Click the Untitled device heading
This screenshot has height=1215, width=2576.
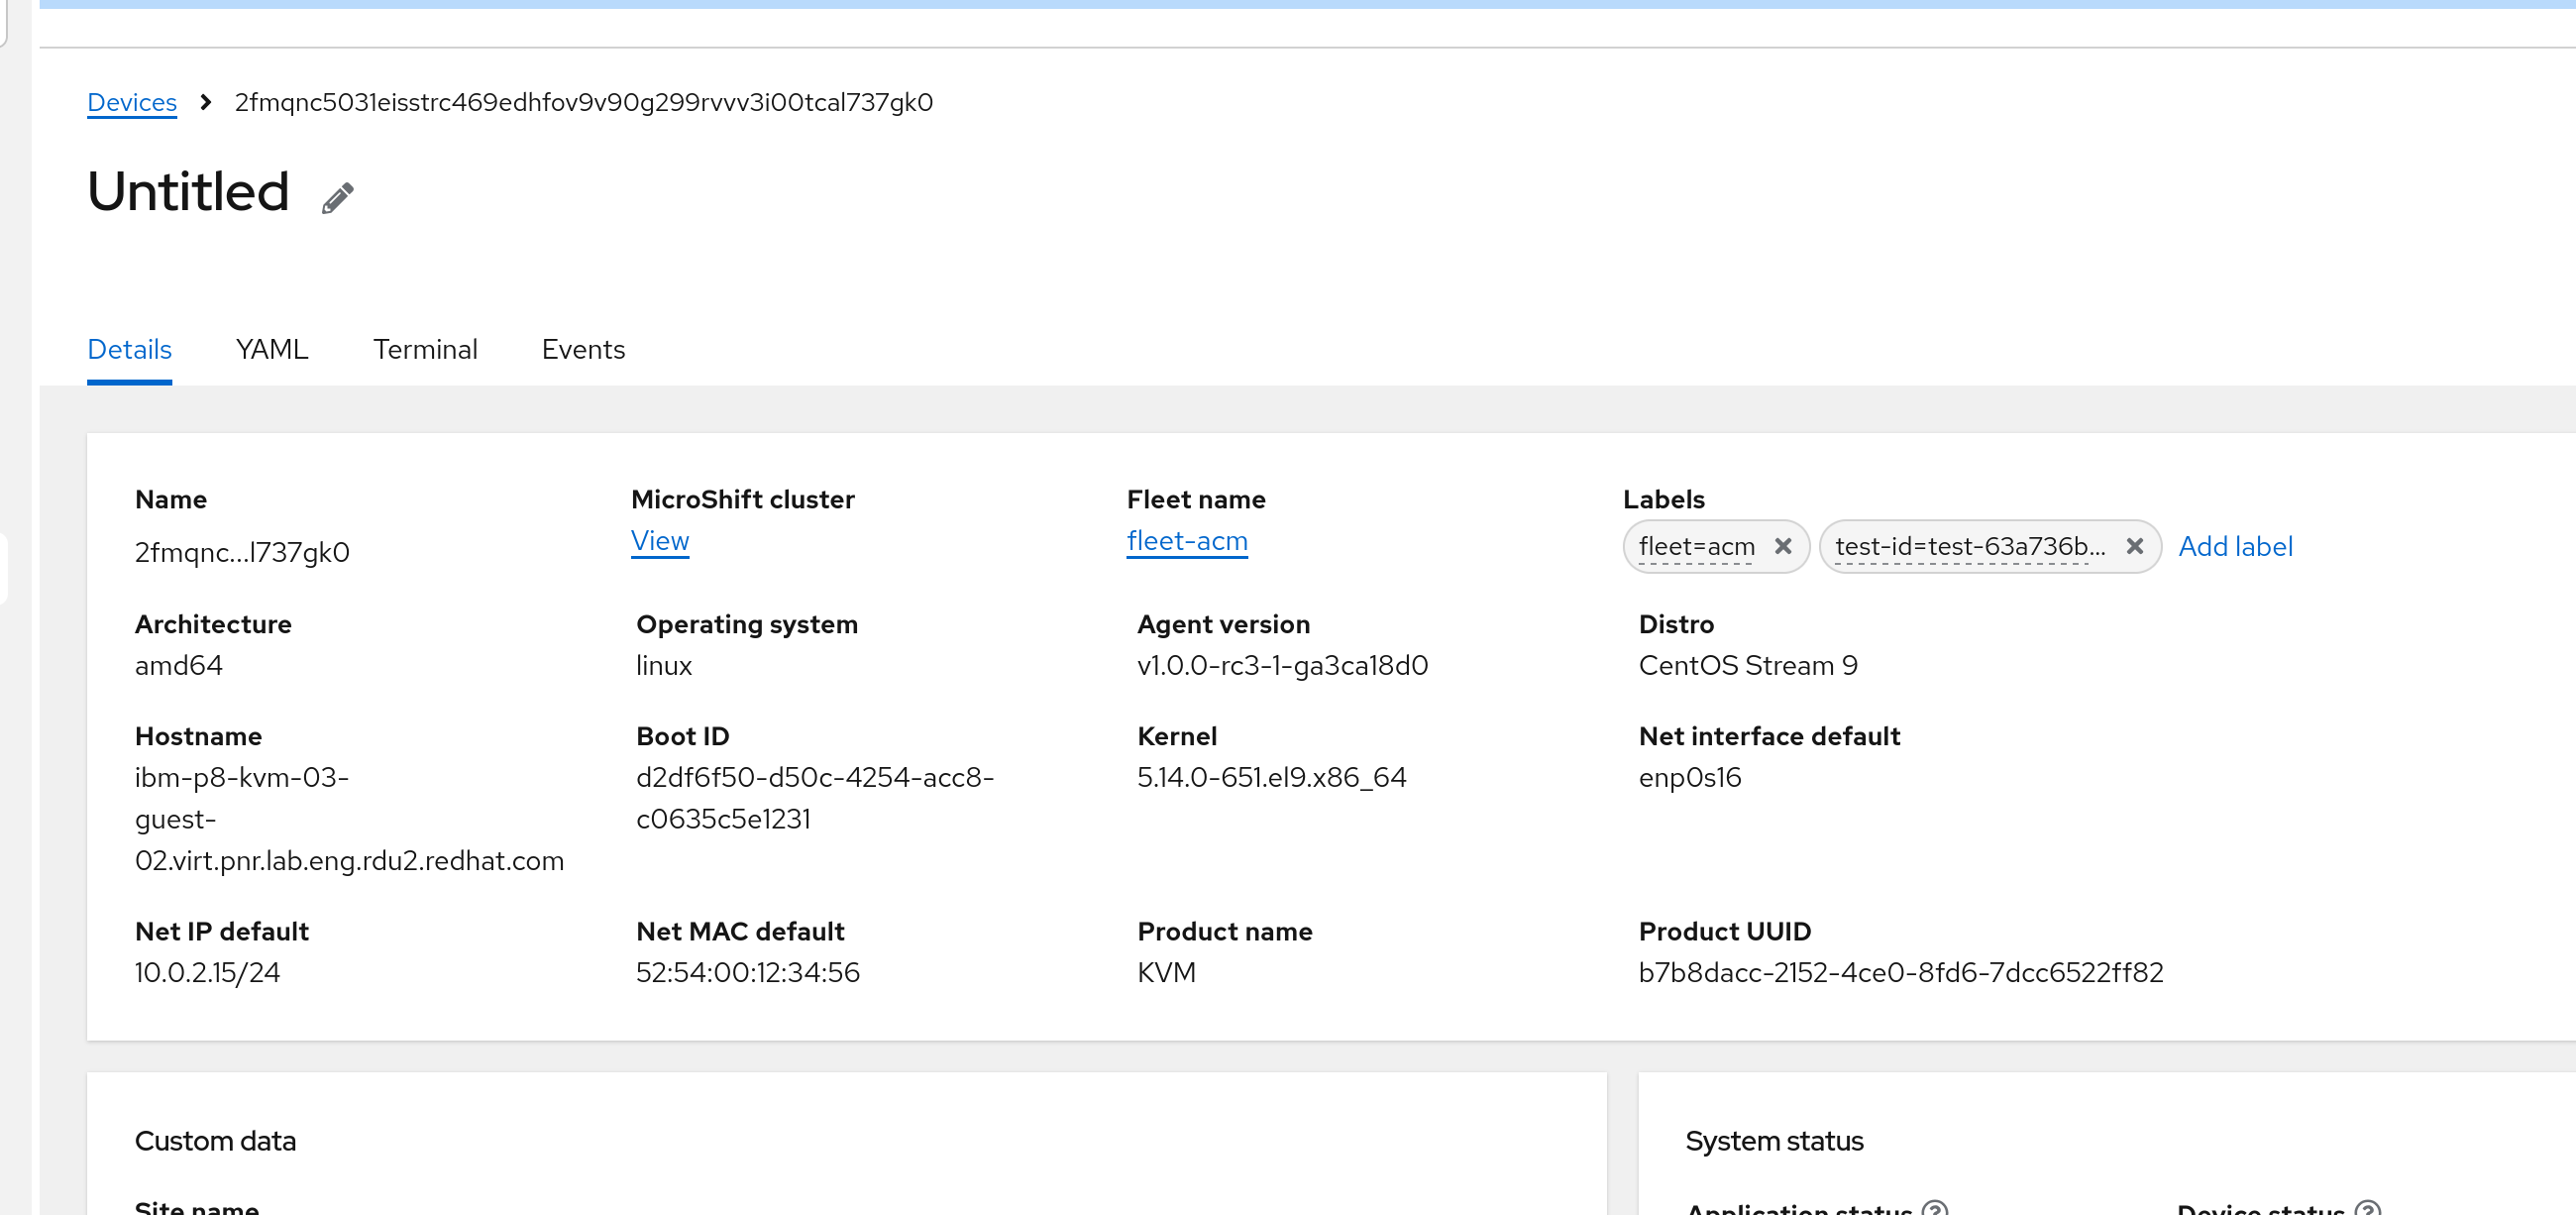click(x=188, y=192)
